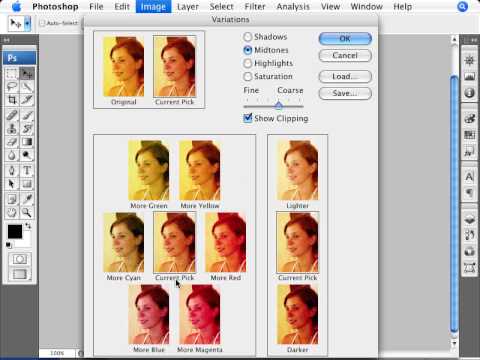Open the tool preset picker arrow
This screenshot has height=360, width=480.
click(x=27, y=24)
